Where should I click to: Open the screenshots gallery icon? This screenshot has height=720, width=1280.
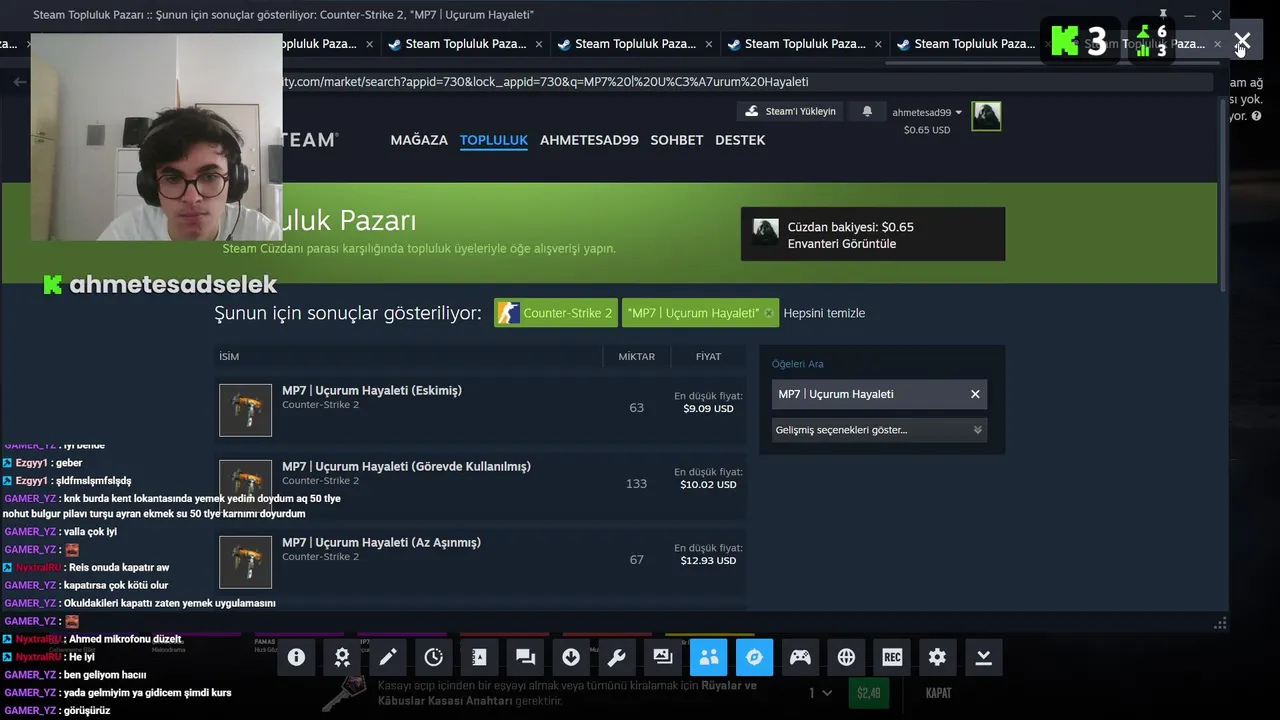(663, 657)
